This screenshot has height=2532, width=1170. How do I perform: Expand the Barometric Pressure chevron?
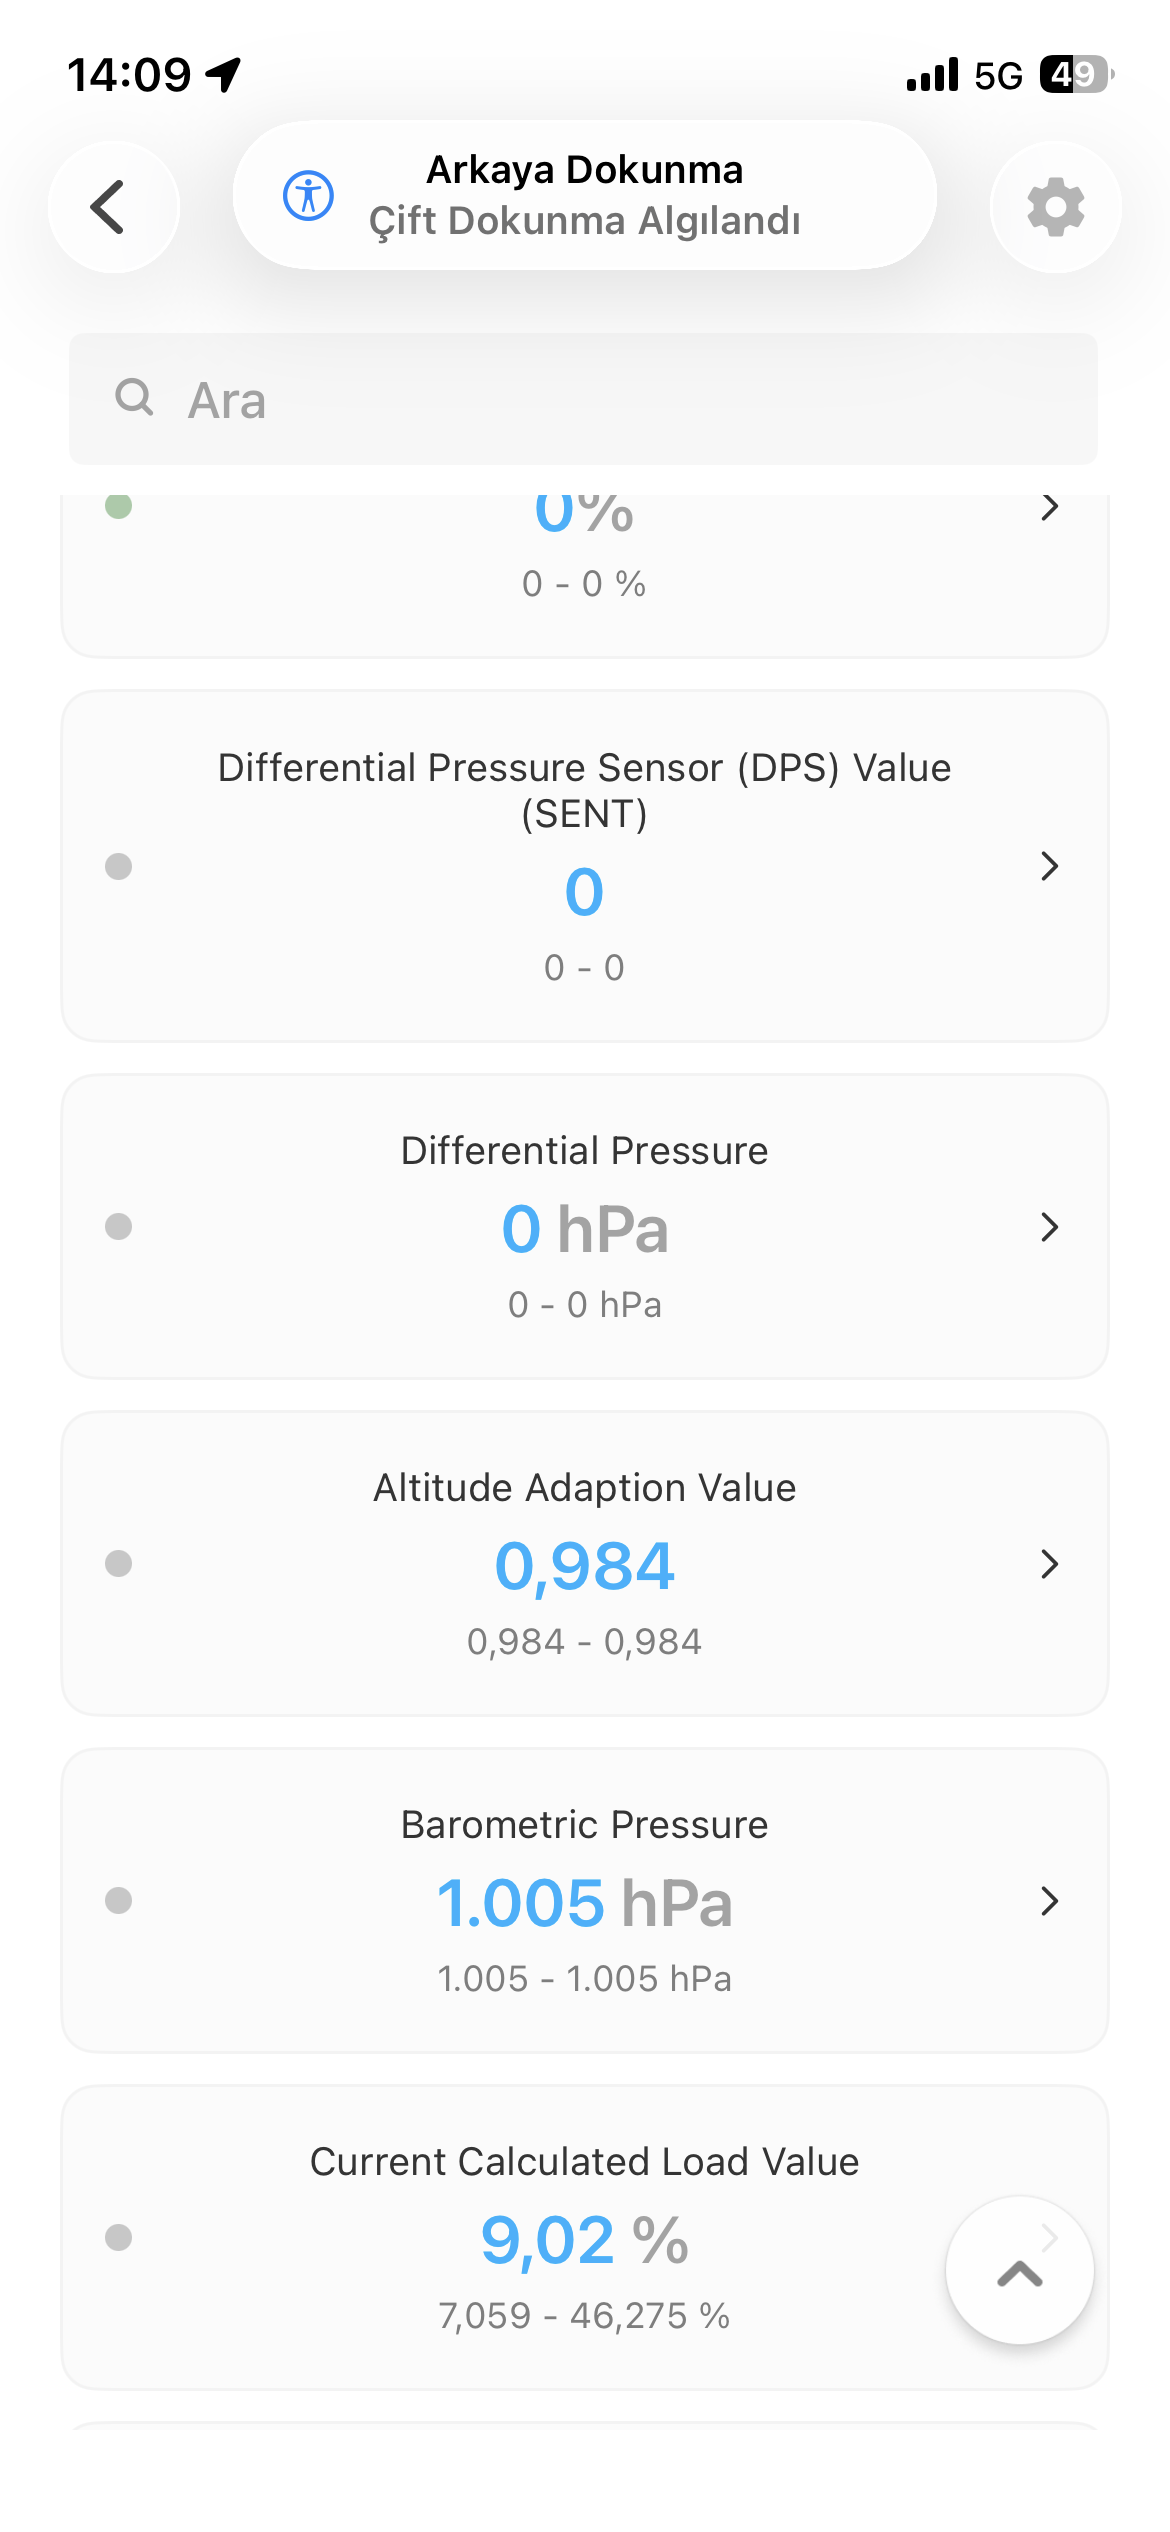[x=1049, y=1901]
